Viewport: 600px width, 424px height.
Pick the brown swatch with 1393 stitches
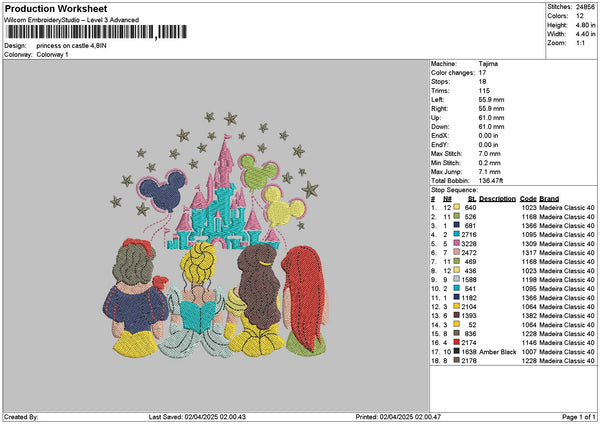[457, 315]
